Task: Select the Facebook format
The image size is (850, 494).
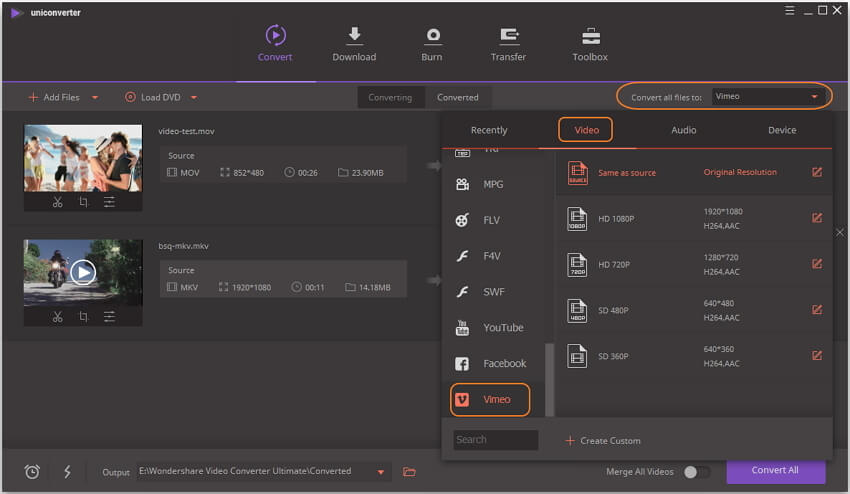Action: [x=493, y=363]
